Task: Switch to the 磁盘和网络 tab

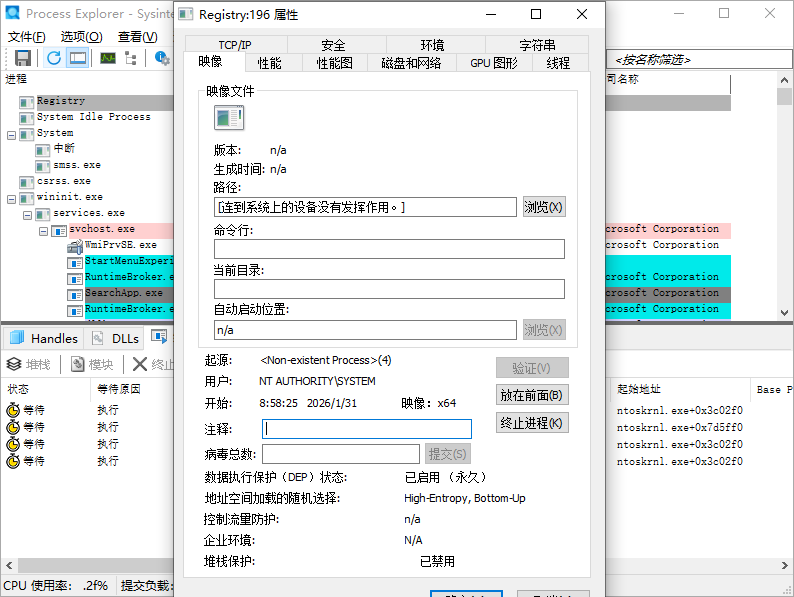Action: [411, 63]
